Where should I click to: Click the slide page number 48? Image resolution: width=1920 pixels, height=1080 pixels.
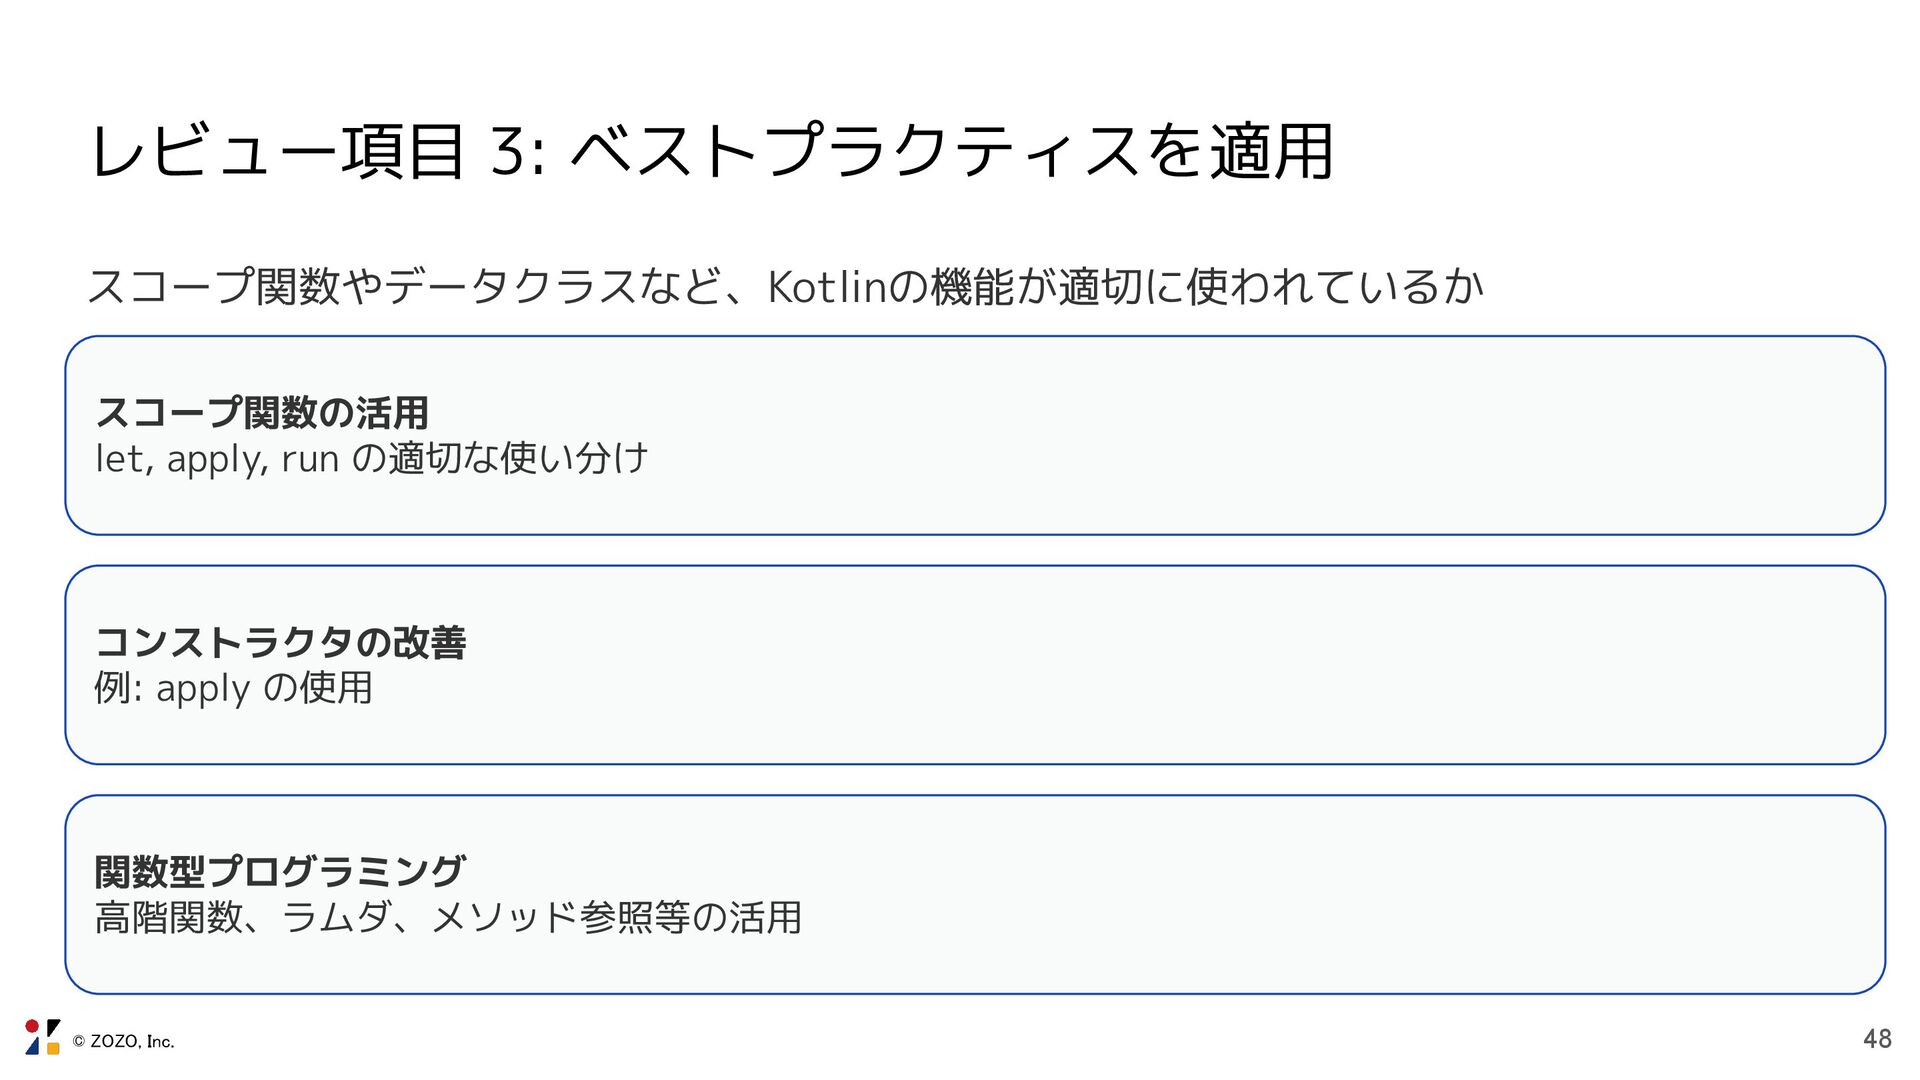pyautogui.click(x=1877, y=1039)
